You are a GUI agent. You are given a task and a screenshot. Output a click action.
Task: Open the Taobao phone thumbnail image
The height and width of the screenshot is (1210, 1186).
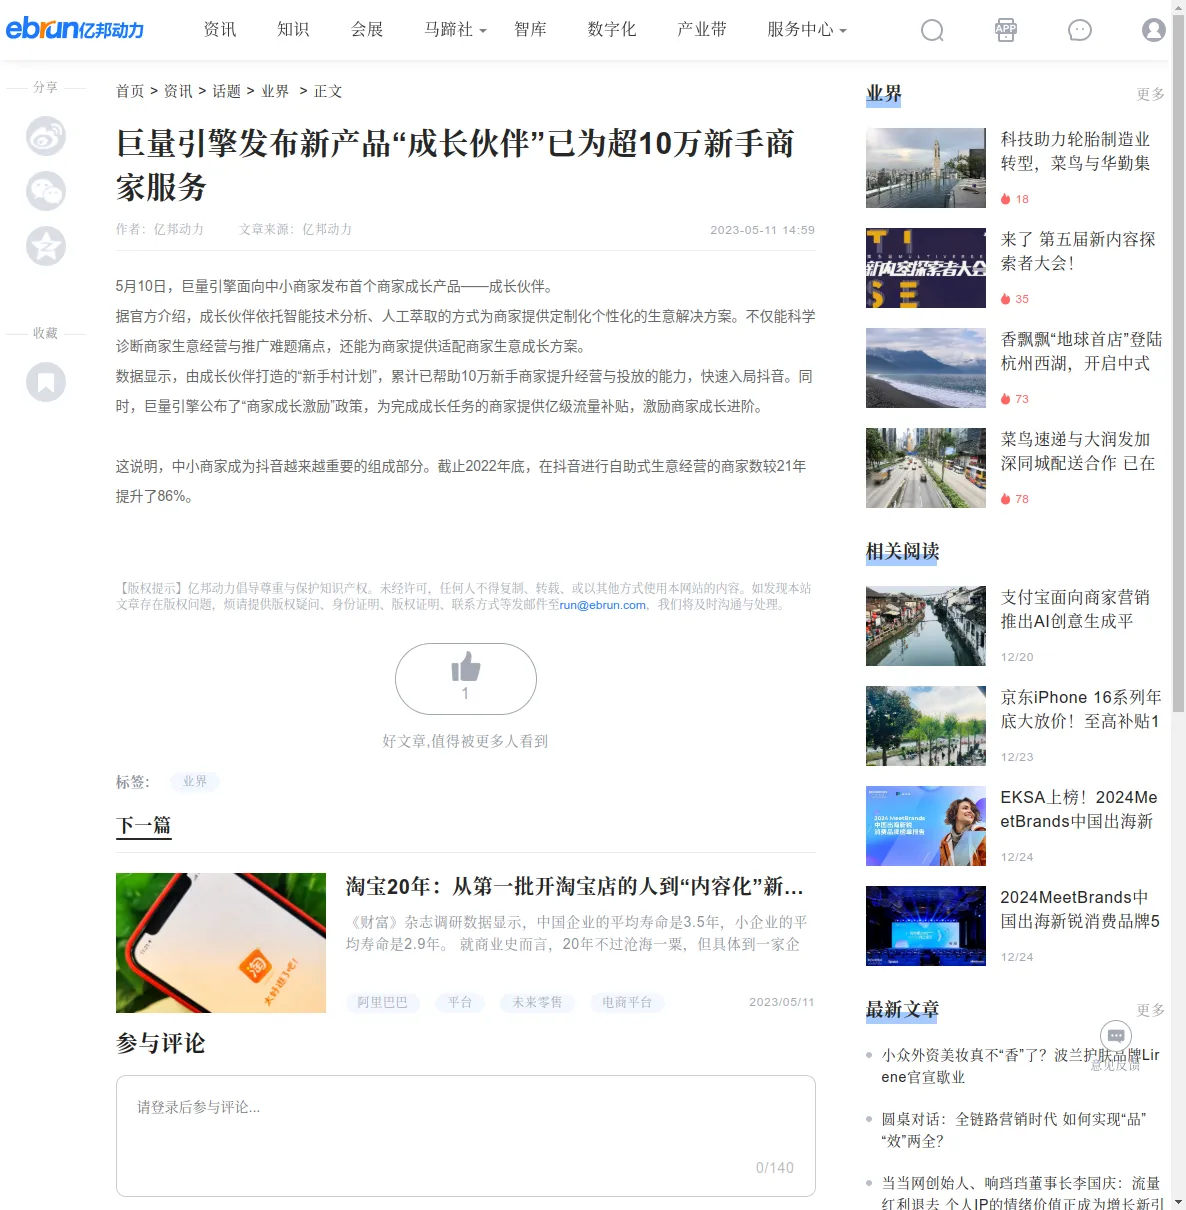[x=221, y=943]
